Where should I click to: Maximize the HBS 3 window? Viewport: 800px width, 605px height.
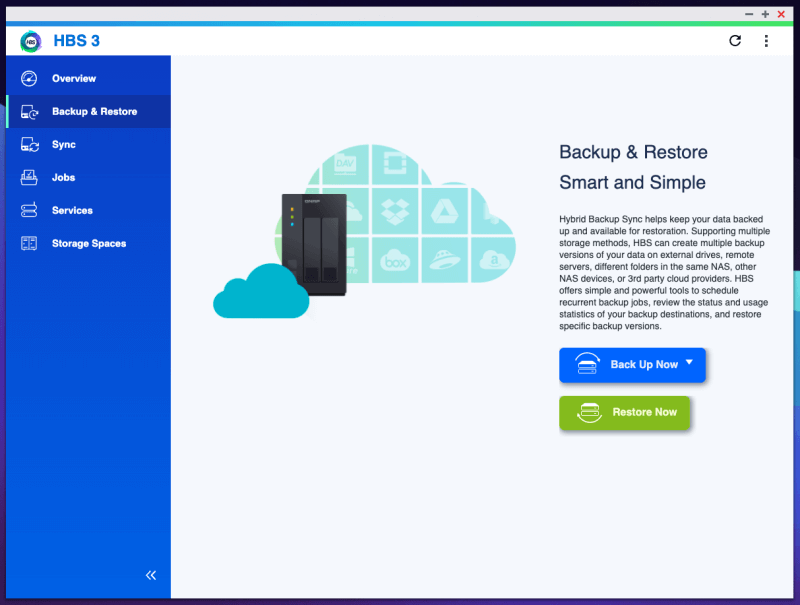click(x=765, y=14)
